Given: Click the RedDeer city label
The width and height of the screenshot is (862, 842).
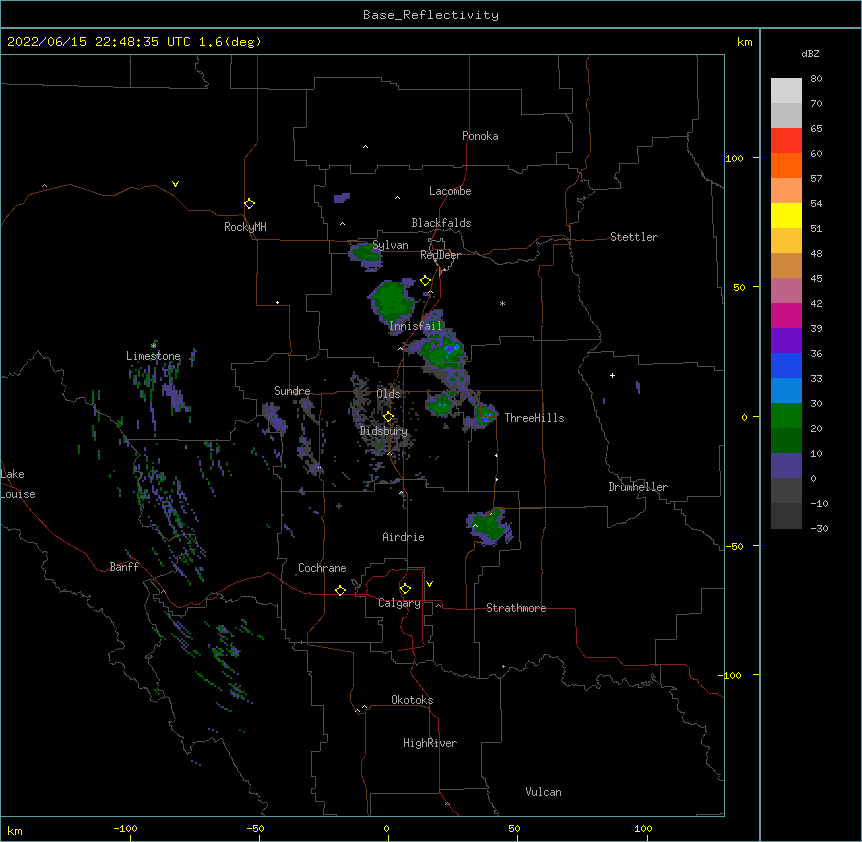Looking at the screenshot, I should [x=440, y=255].
